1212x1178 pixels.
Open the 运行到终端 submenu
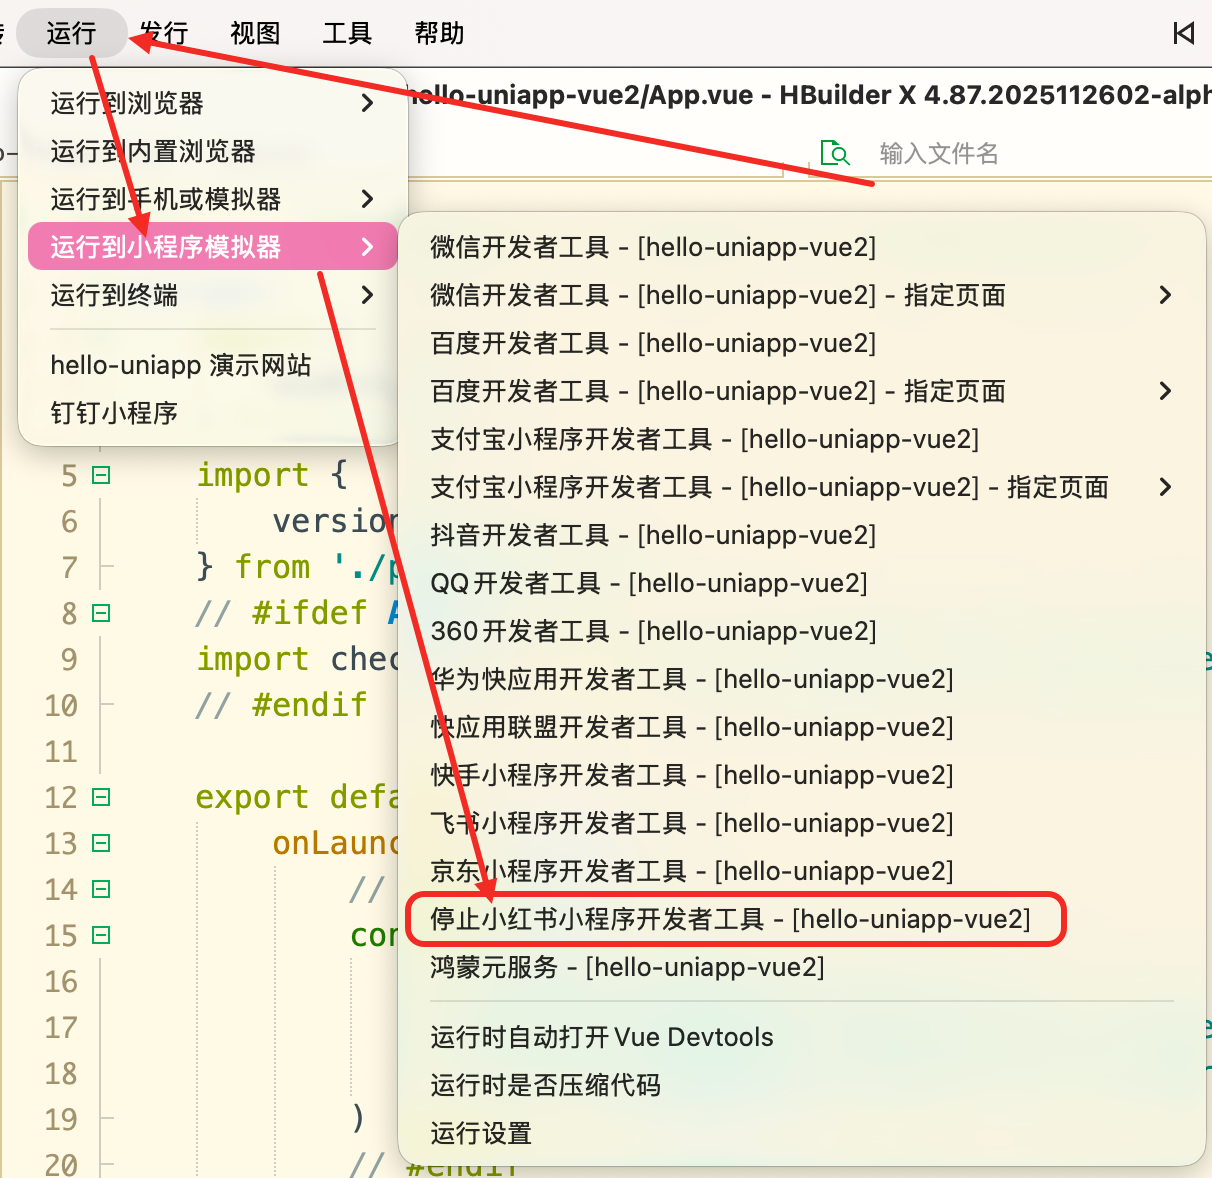coord(212,295)
